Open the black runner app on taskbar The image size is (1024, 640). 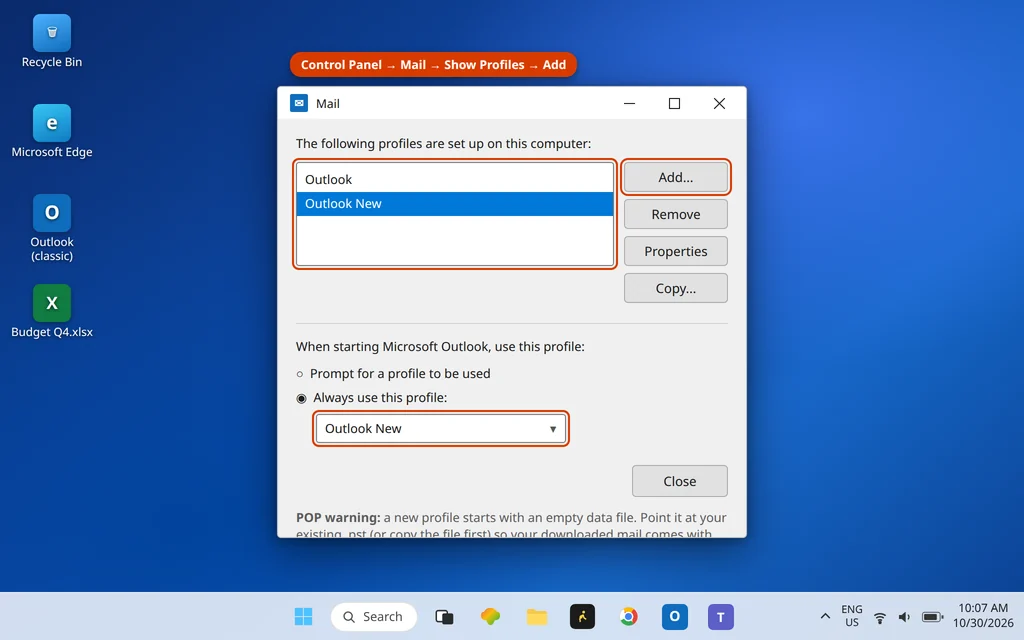click(583, 616)
